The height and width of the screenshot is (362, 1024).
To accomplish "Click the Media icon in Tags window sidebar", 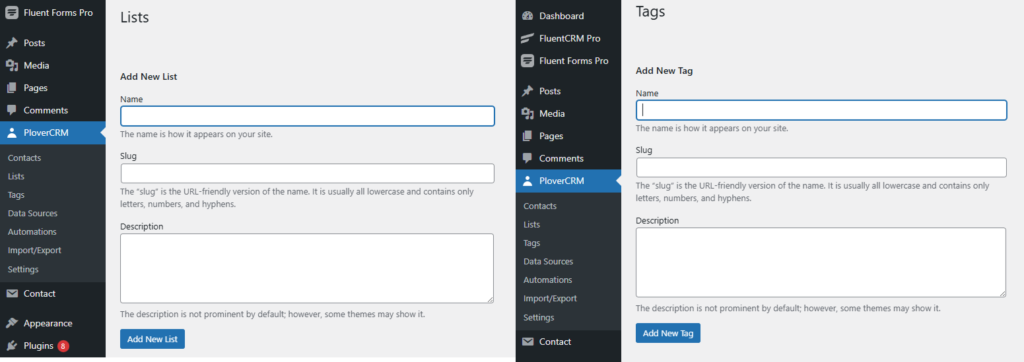I will 528,114.
